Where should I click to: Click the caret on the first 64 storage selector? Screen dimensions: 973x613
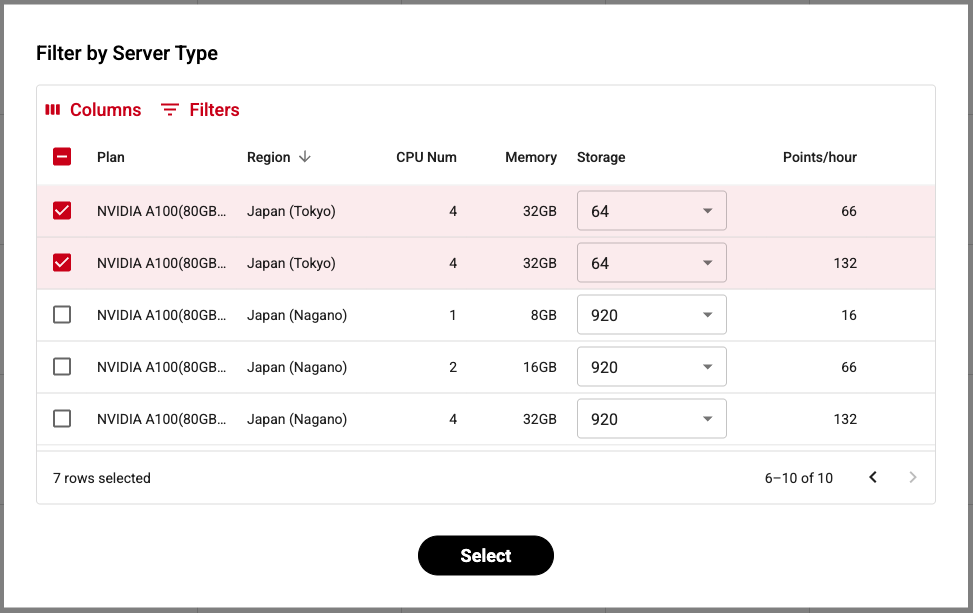coord(708,210)
